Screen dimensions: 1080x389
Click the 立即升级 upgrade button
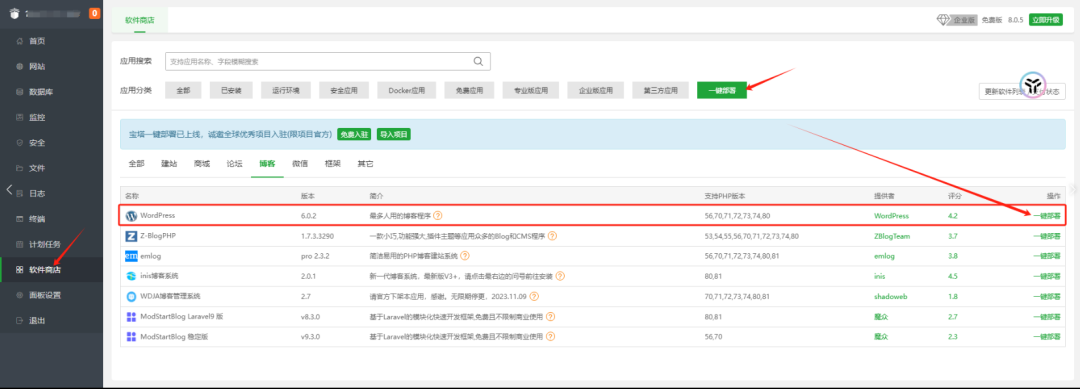coord(1046,20)
